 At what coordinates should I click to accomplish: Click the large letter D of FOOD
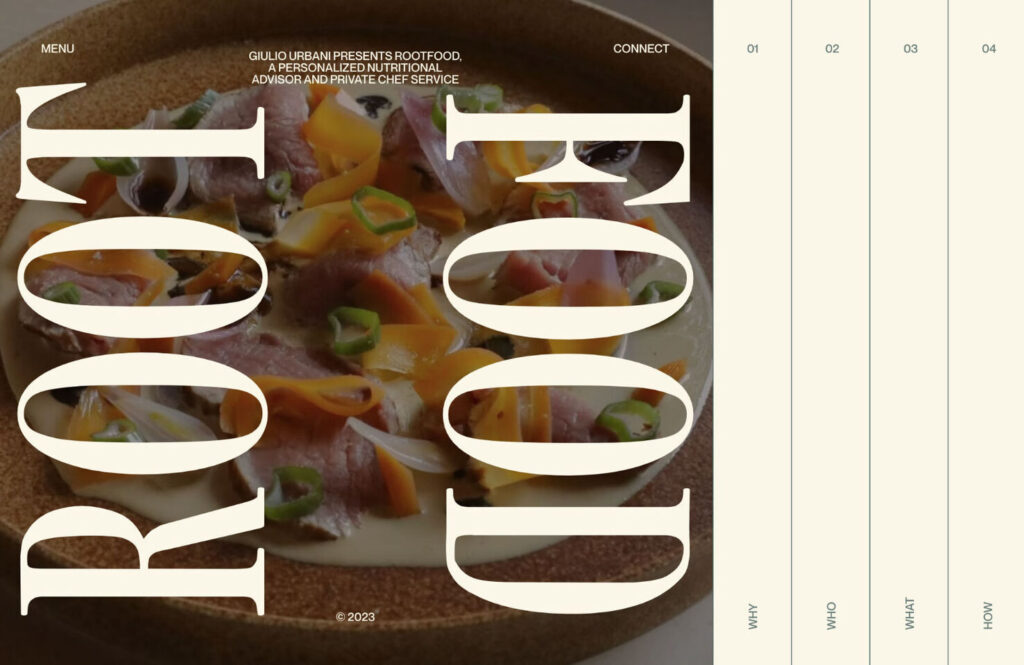pyautogui.click(x=568, y=551)
